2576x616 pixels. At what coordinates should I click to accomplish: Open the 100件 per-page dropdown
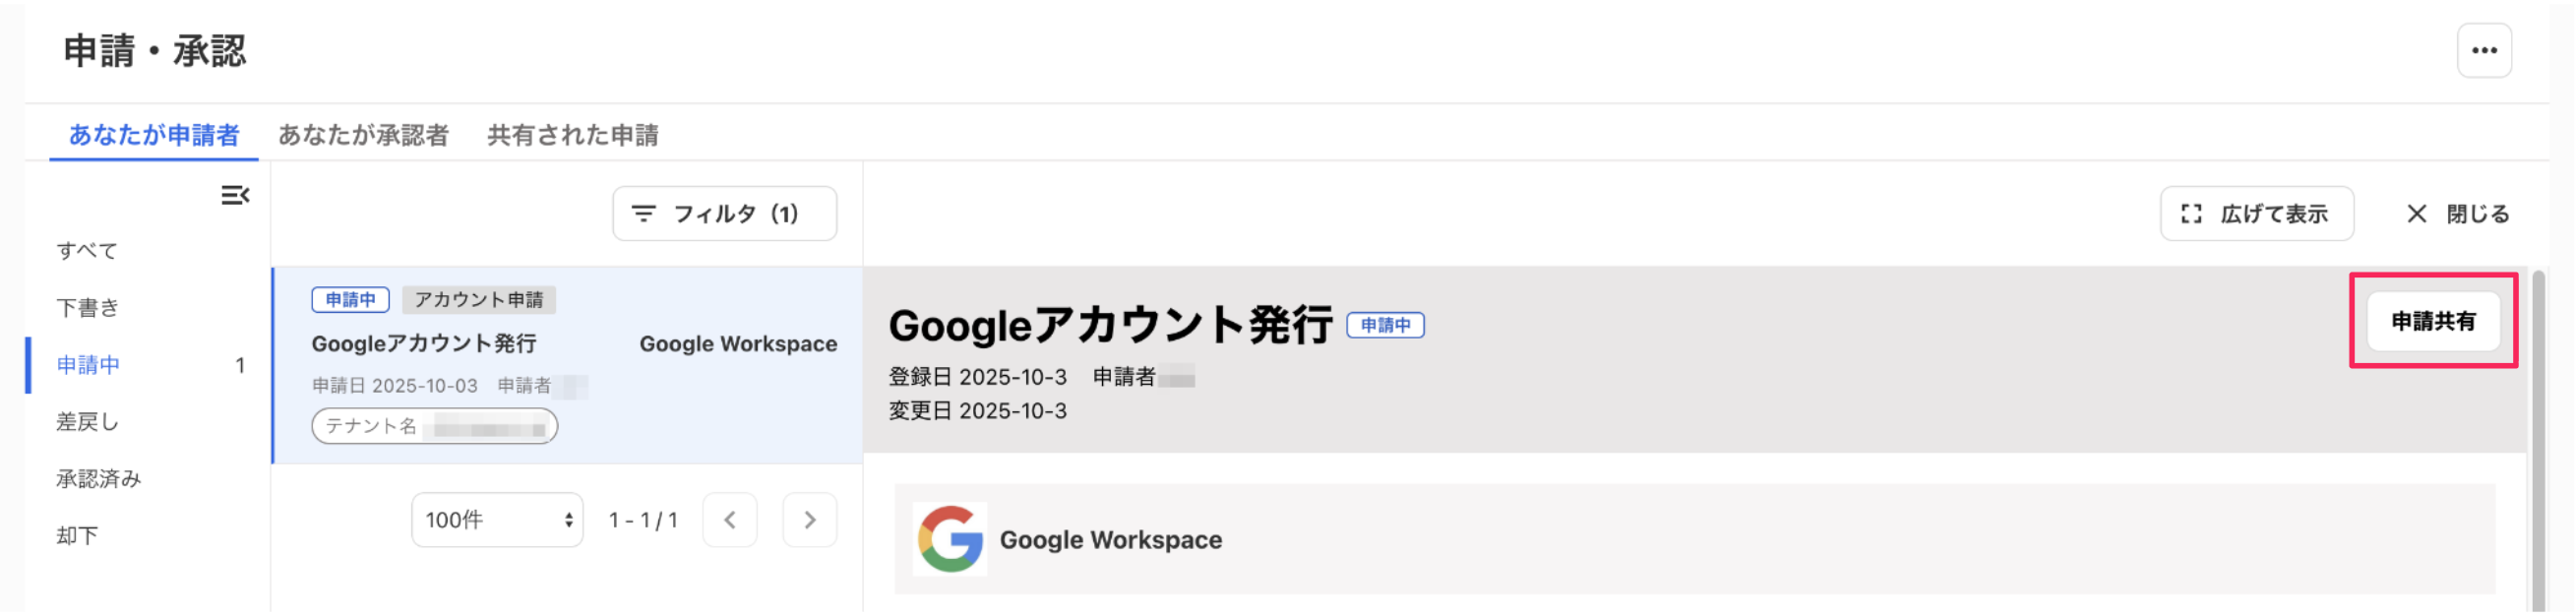497,519
